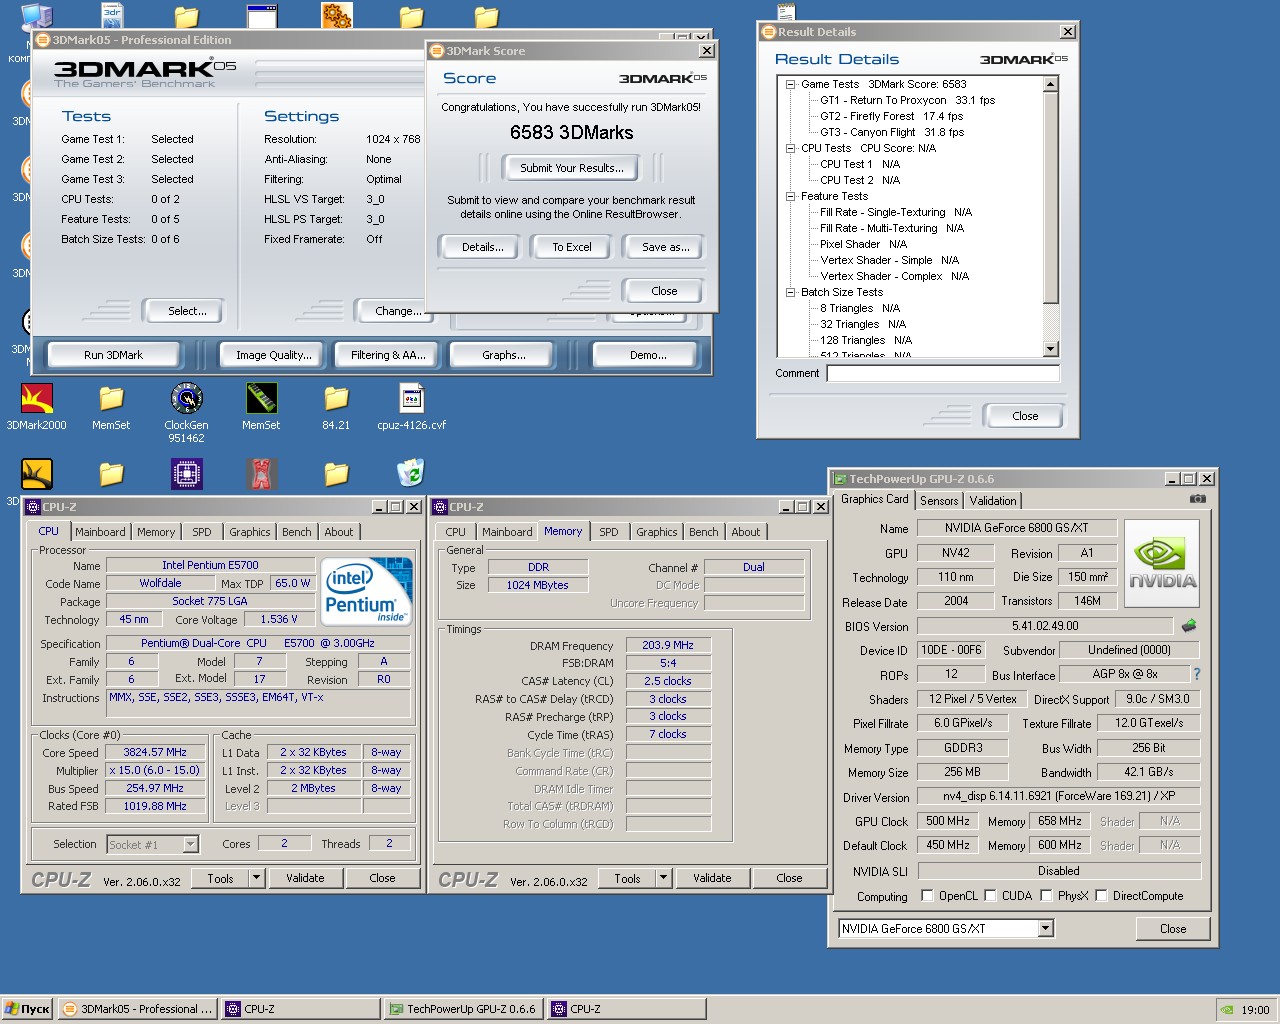Screen dimensions: 1280x1024
Task: Click the Bus Interface question mark icon
Action: 1197,674
